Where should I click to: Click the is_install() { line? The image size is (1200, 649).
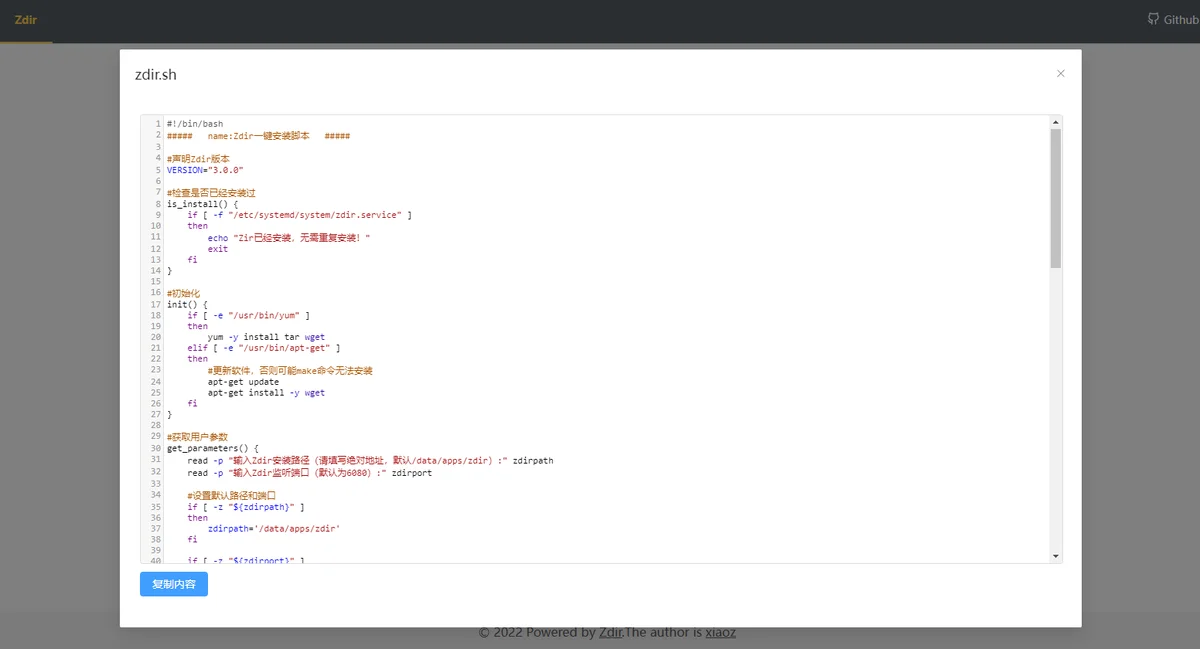coord(203,203)
